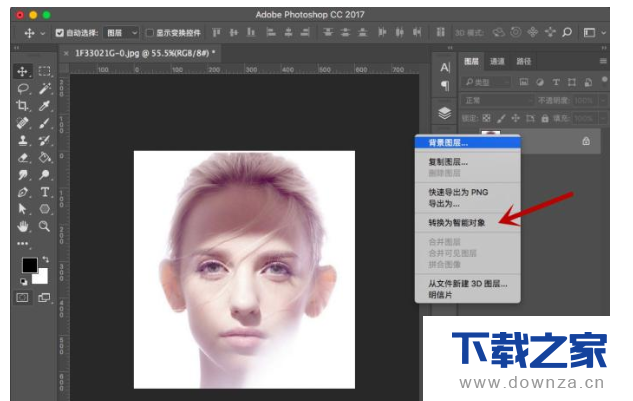Viewport: 633px width, 401px height.
Task: Open the 类型 layer filter dropdown
Action: (x=487, y=82)
